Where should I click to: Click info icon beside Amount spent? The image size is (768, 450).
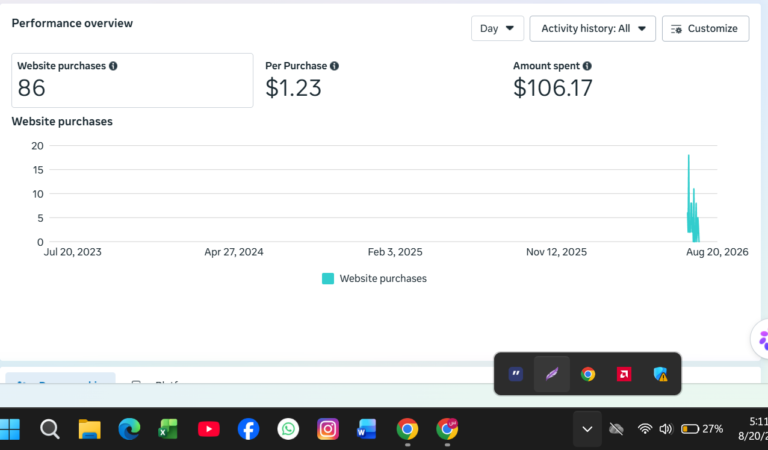pyautogui.click(x=587, y=66)
